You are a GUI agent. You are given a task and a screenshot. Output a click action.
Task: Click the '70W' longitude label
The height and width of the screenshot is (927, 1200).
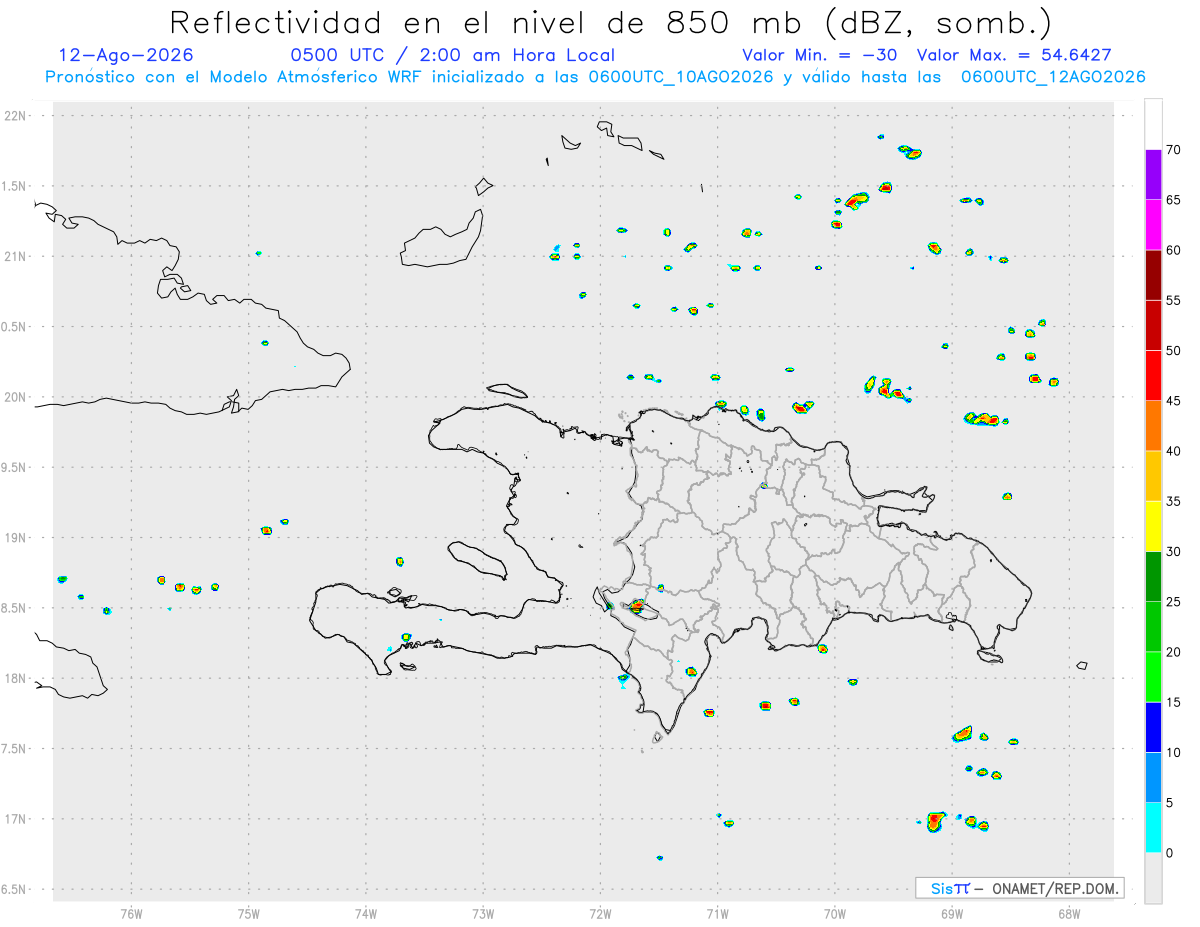click(x=835, y=913)
